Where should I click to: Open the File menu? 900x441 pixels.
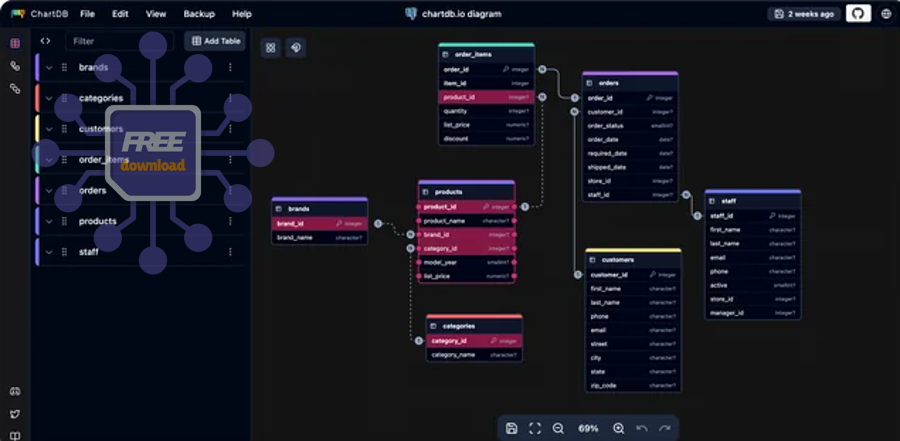point(87,14)
